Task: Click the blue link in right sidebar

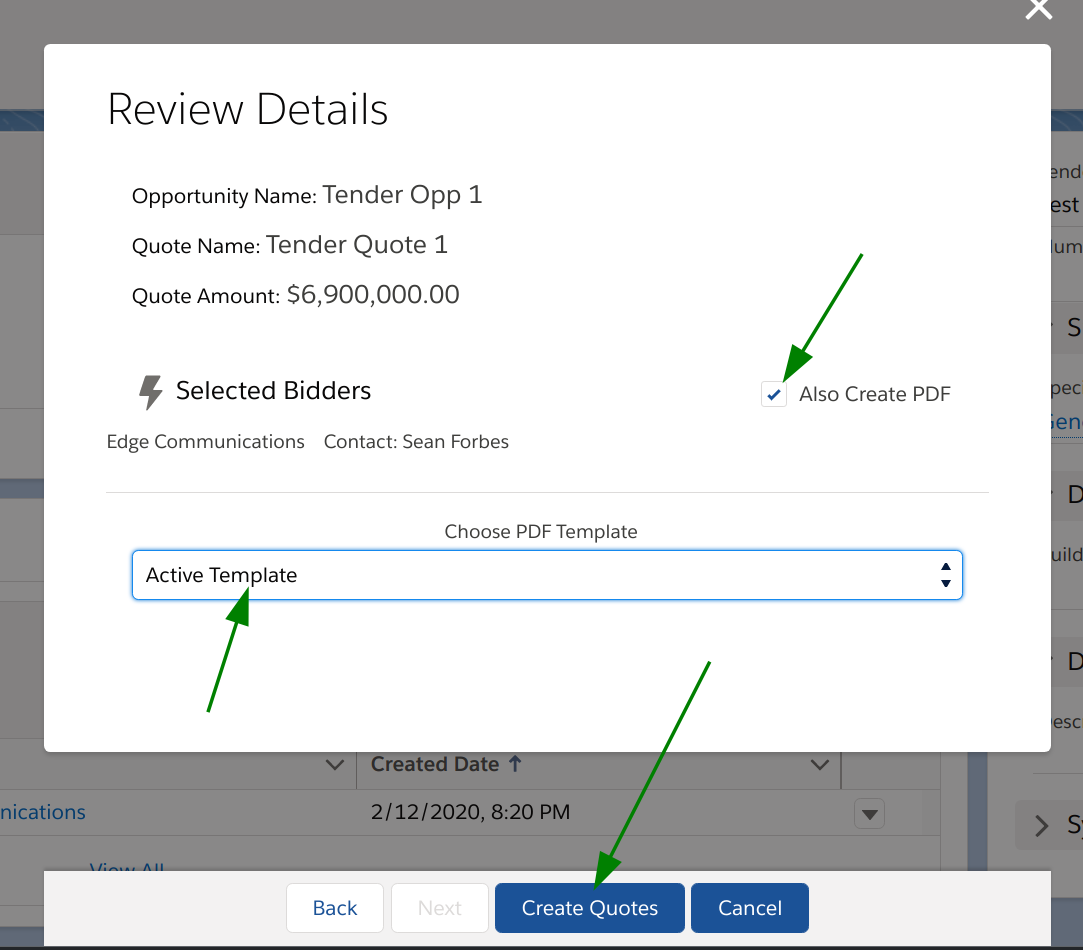Action: click(1066, 422)
